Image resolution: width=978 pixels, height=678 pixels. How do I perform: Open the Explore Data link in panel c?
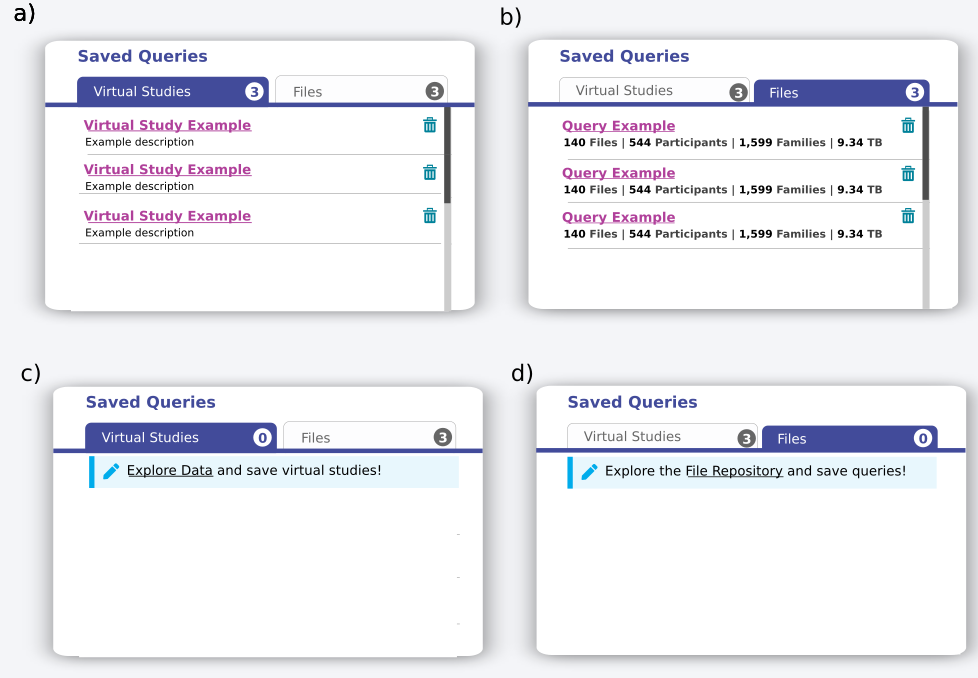(x=169, y=470)
